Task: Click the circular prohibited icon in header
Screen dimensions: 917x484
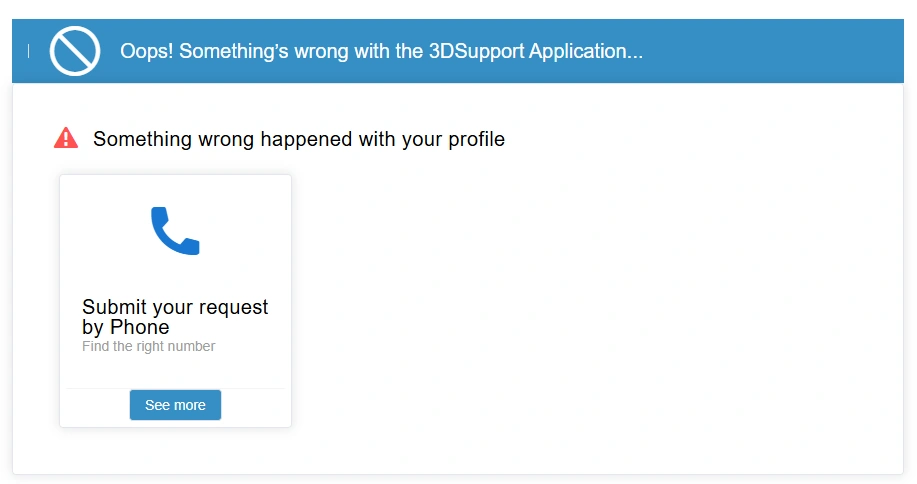Action: tap(75, 51)
